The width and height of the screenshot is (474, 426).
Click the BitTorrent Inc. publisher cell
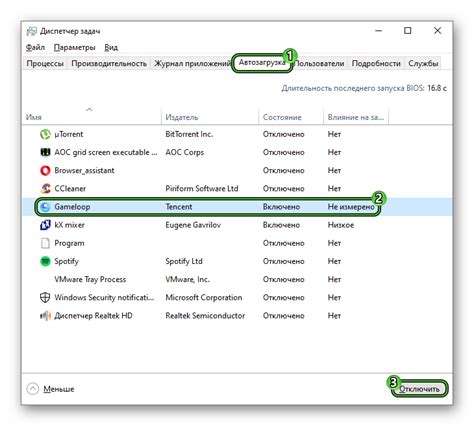click(189, 134)
